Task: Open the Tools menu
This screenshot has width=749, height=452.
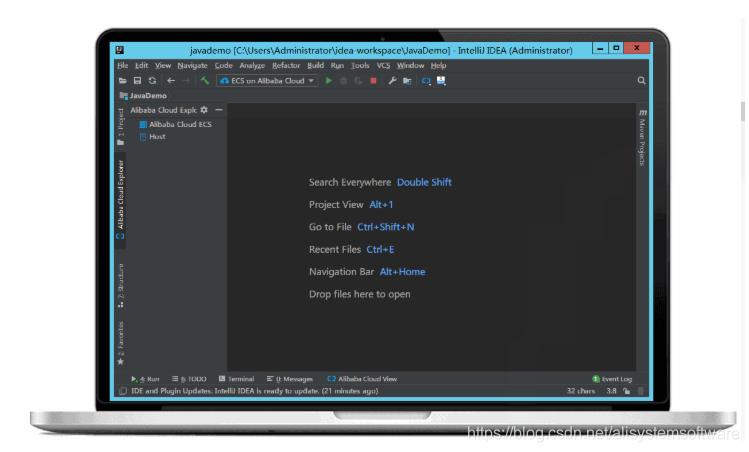Action: click(360, 65)
